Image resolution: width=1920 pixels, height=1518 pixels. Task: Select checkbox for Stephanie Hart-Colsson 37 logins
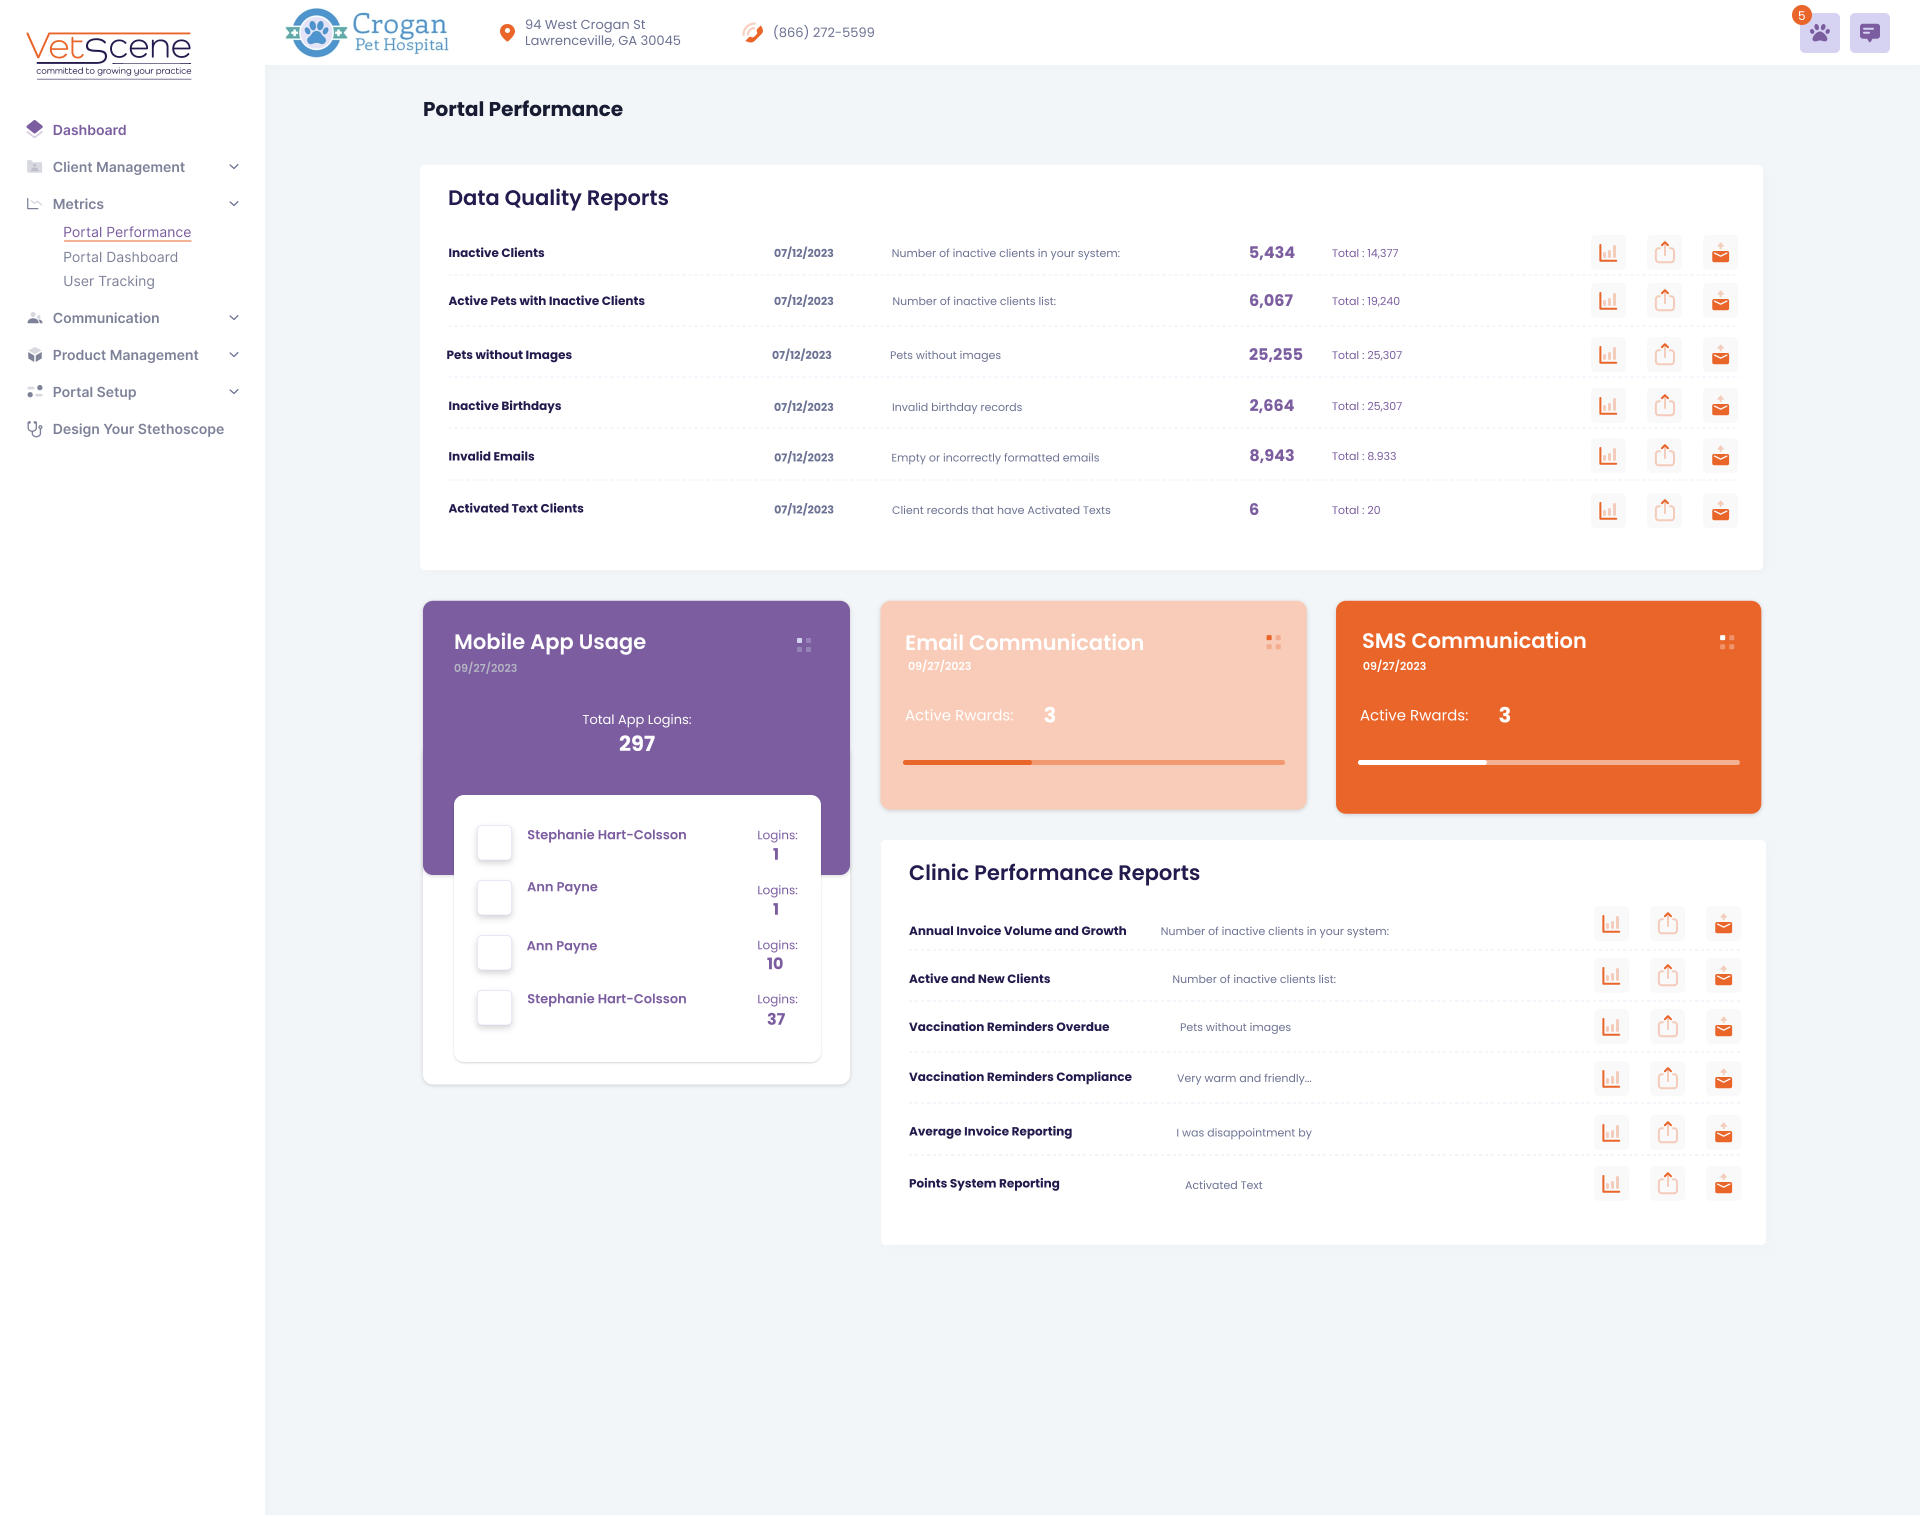(494, 1008)
